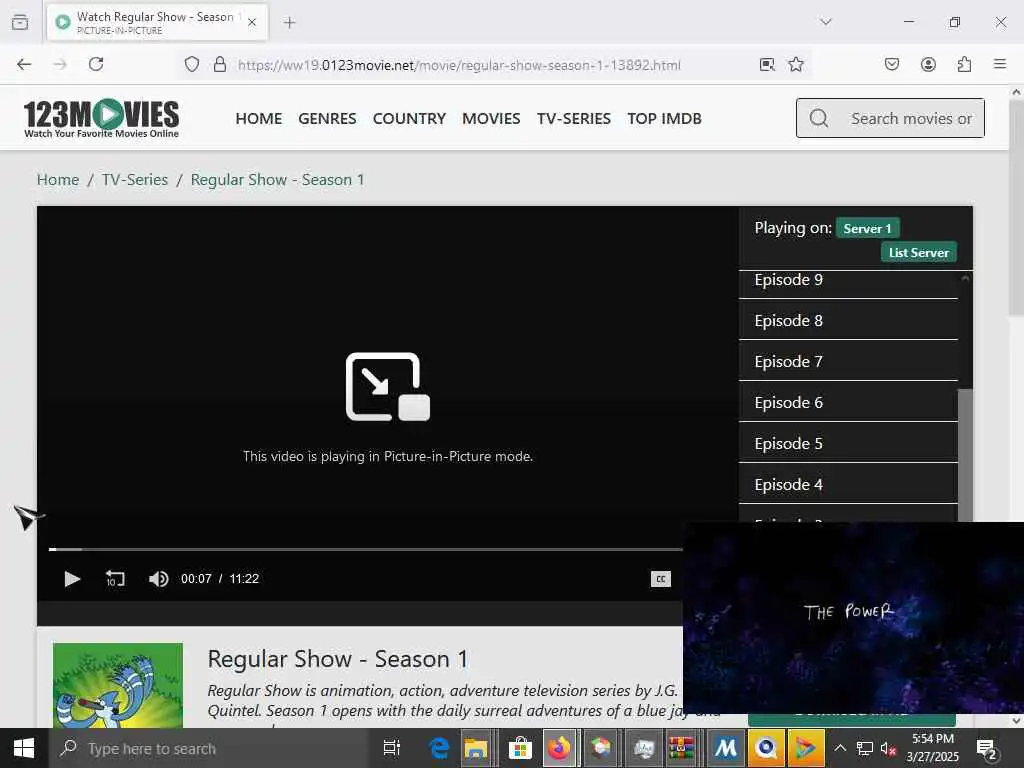Rewind 10 seconds in the video player

[x=115, y=579]
